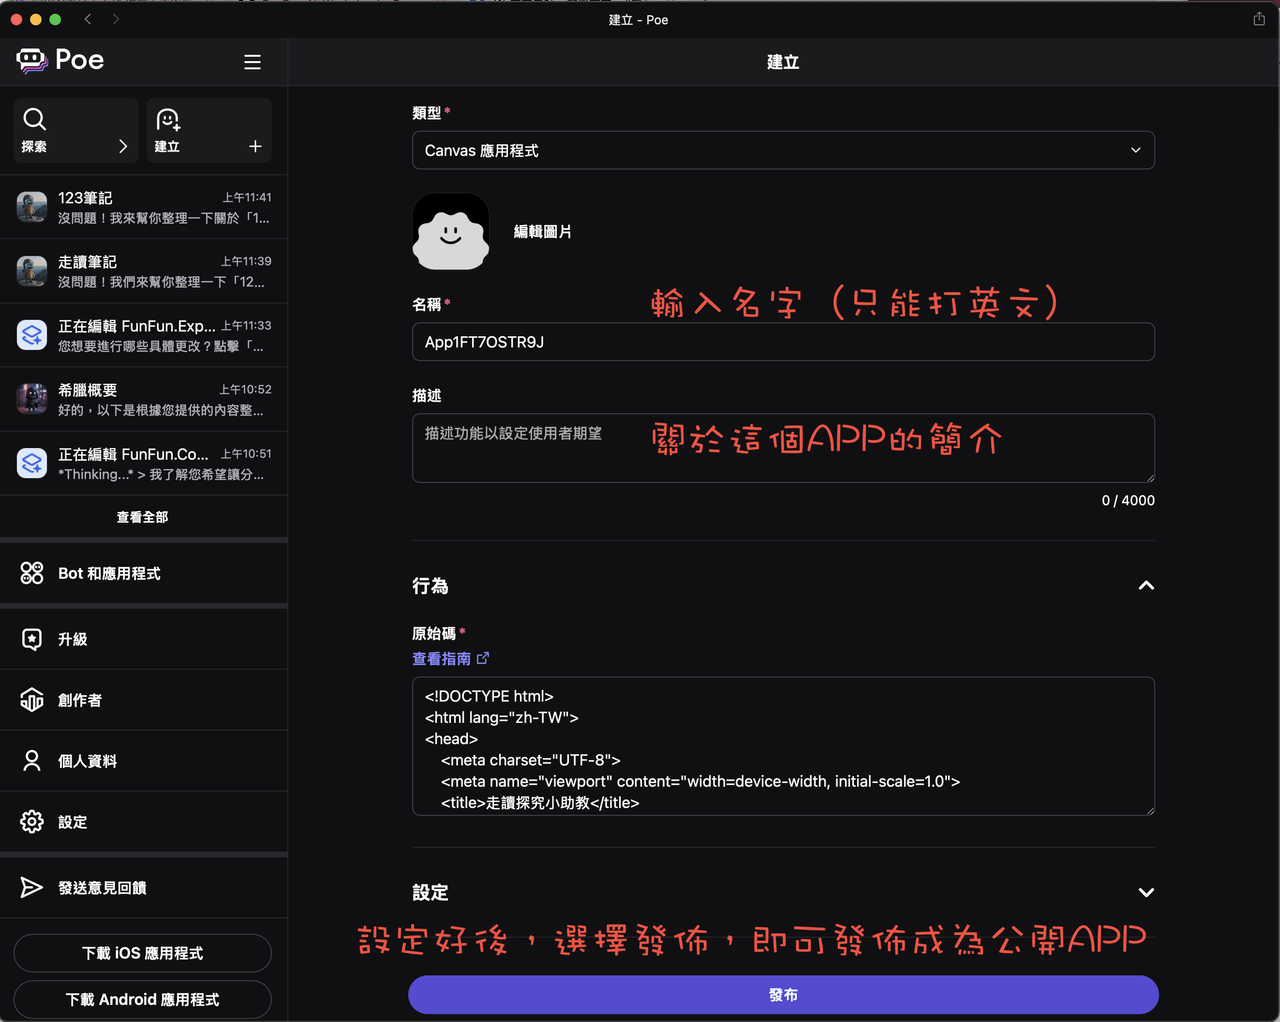1280x1022 pixels.
Task: Click 查看全部 to view all chats
Action: [144, 517]
